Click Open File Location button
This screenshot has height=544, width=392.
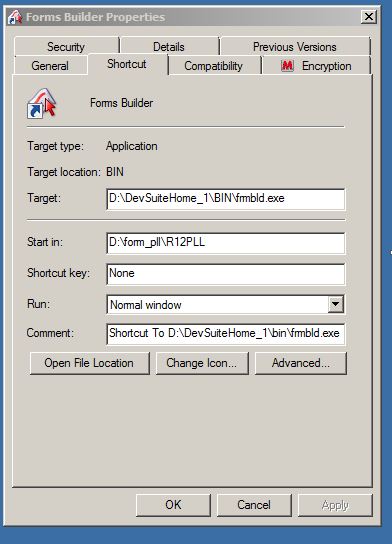point(90,363)
